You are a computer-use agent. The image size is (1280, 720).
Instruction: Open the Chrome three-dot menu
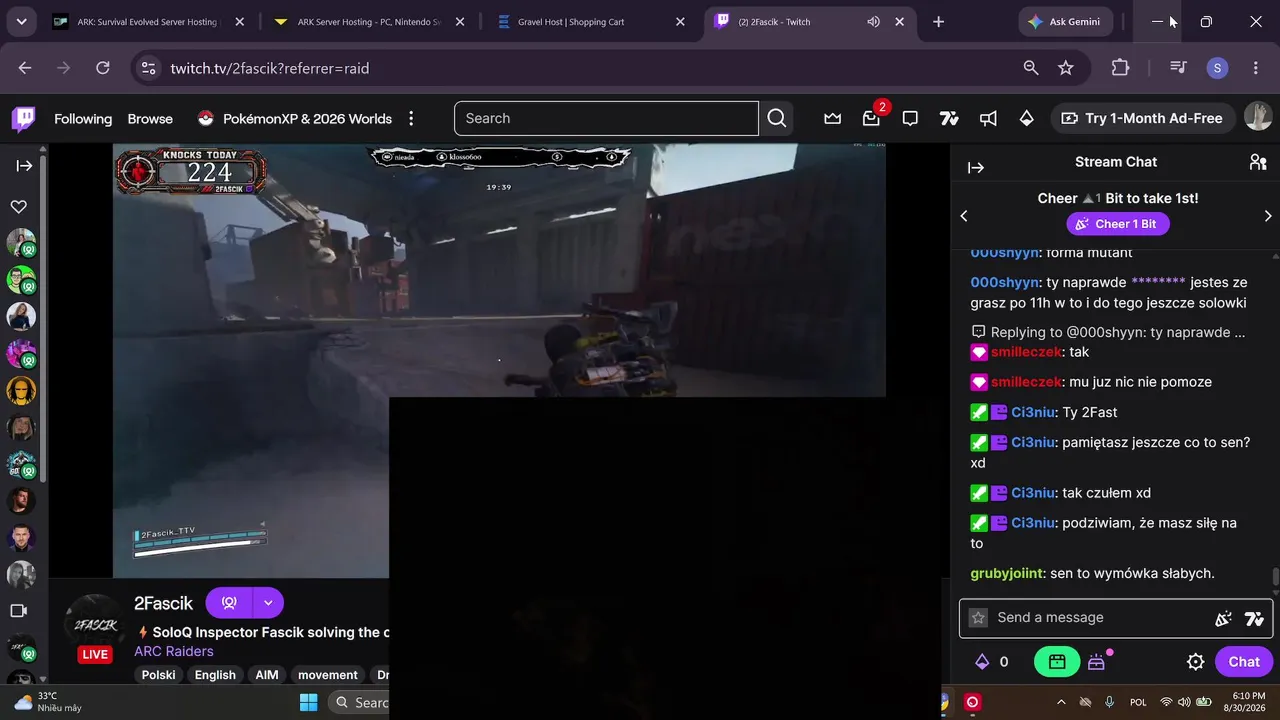[x=1256, y=68]
